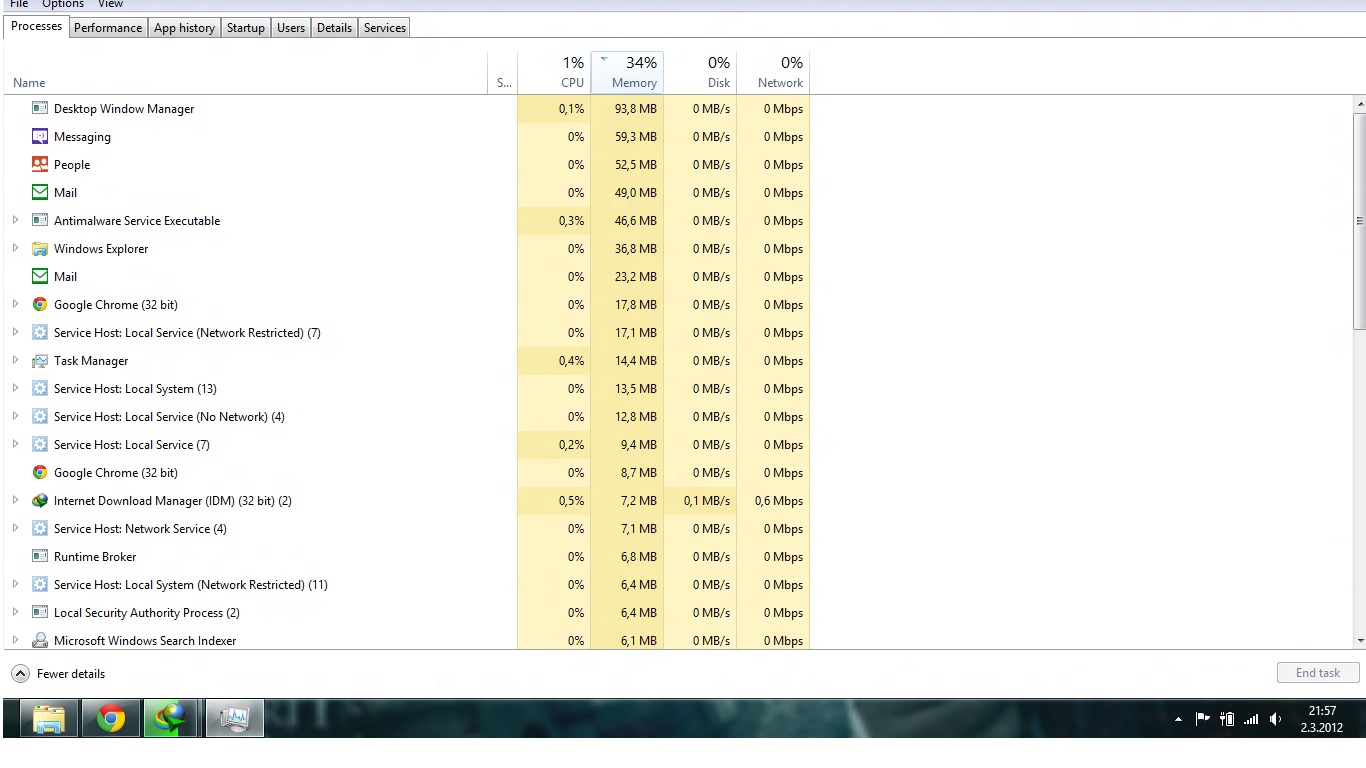Click the scroll down arrow of process list
The image size is (1366, 768).
1360,641
